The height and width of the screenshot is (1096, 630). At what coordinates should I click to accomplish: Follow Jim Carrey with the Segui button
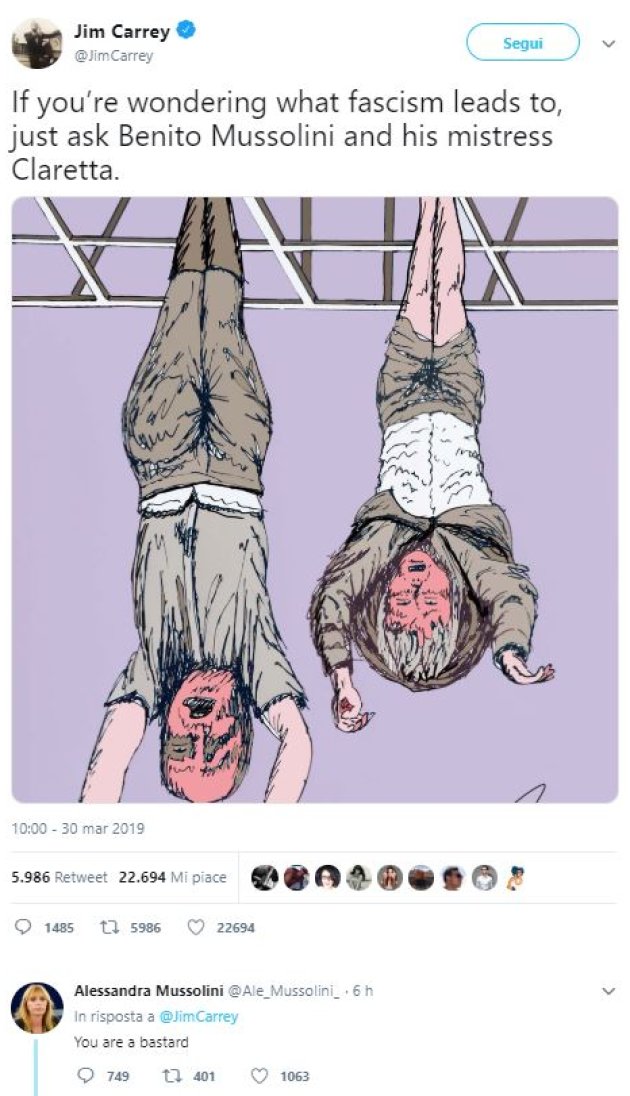[x=523, y=43]
